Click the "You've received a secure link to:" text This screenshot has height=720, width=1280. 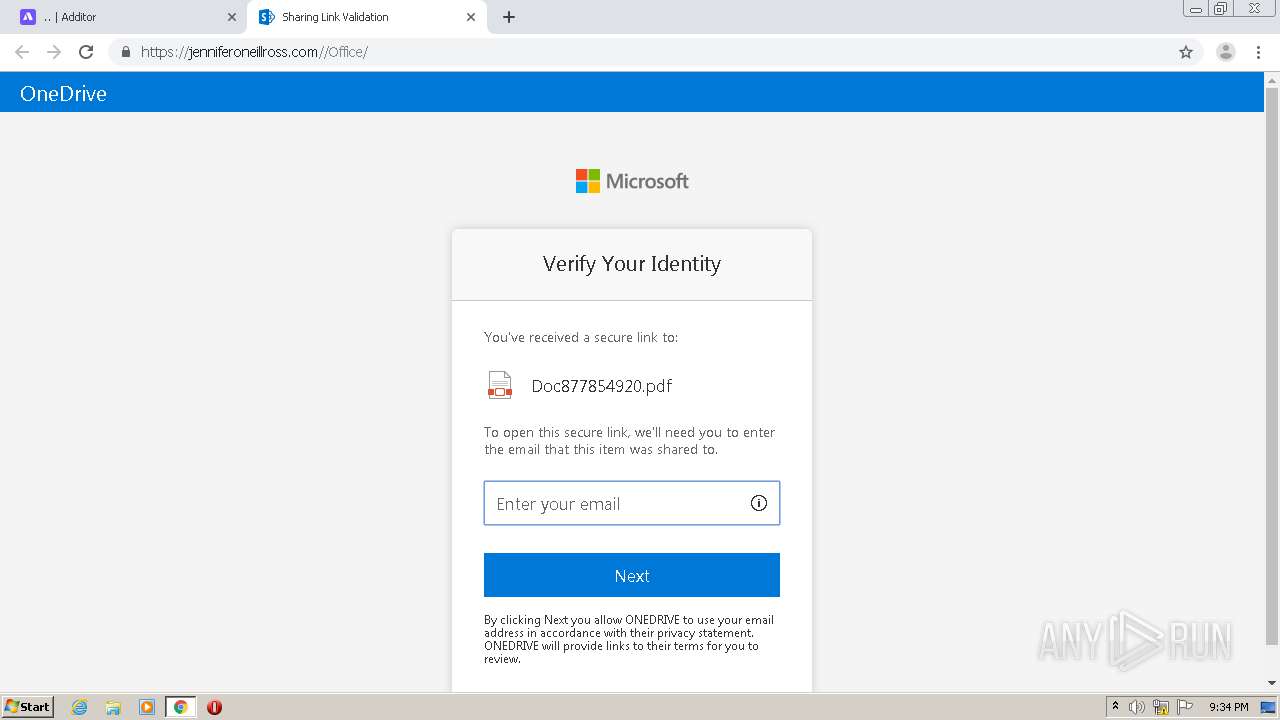581,337
